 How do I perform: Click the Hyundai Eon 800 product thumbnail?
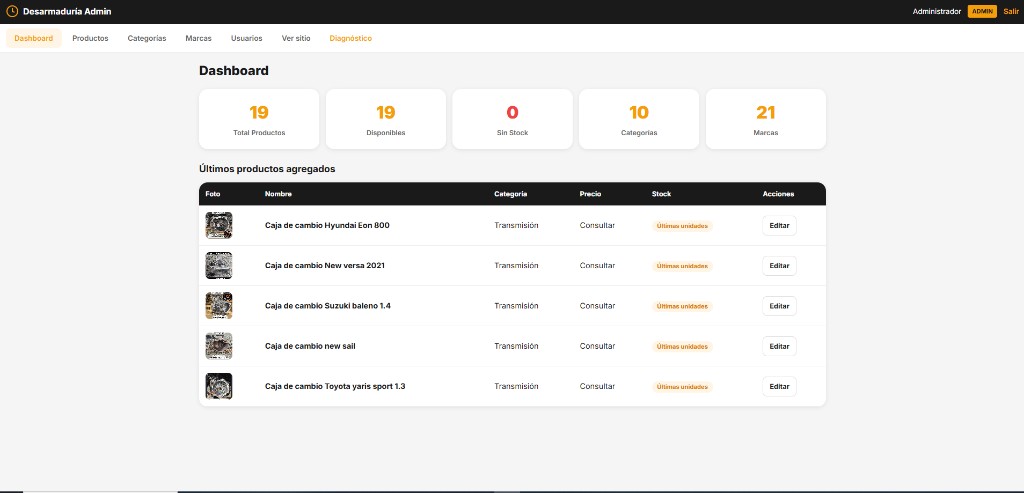[x=219, y=225]
